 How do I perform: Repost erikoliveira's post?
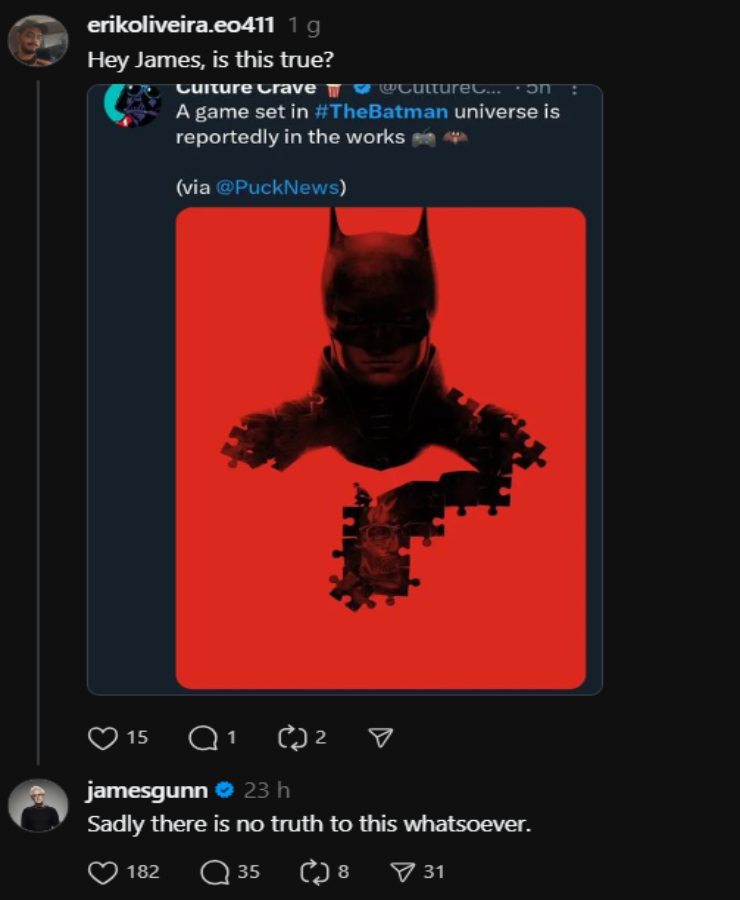[291, 738]
